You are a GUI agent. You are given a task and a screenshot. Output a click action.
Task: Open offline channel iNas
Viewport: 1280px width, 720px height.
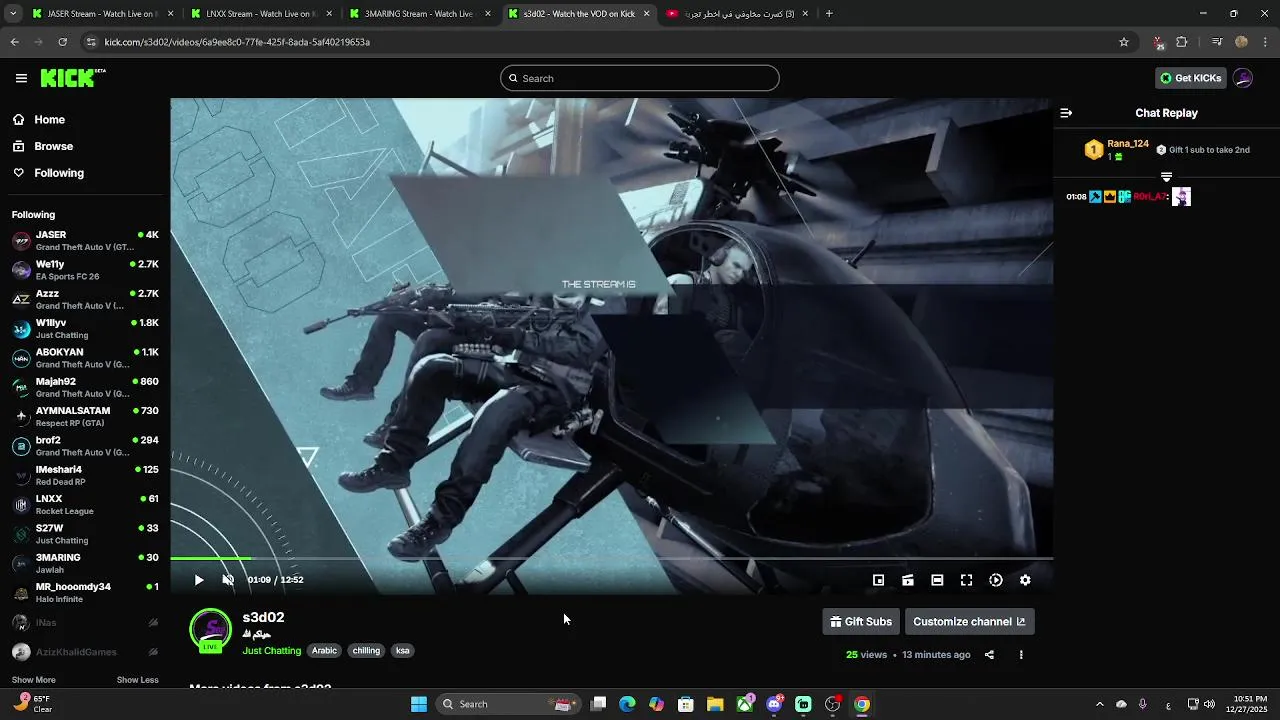(85, 623)
